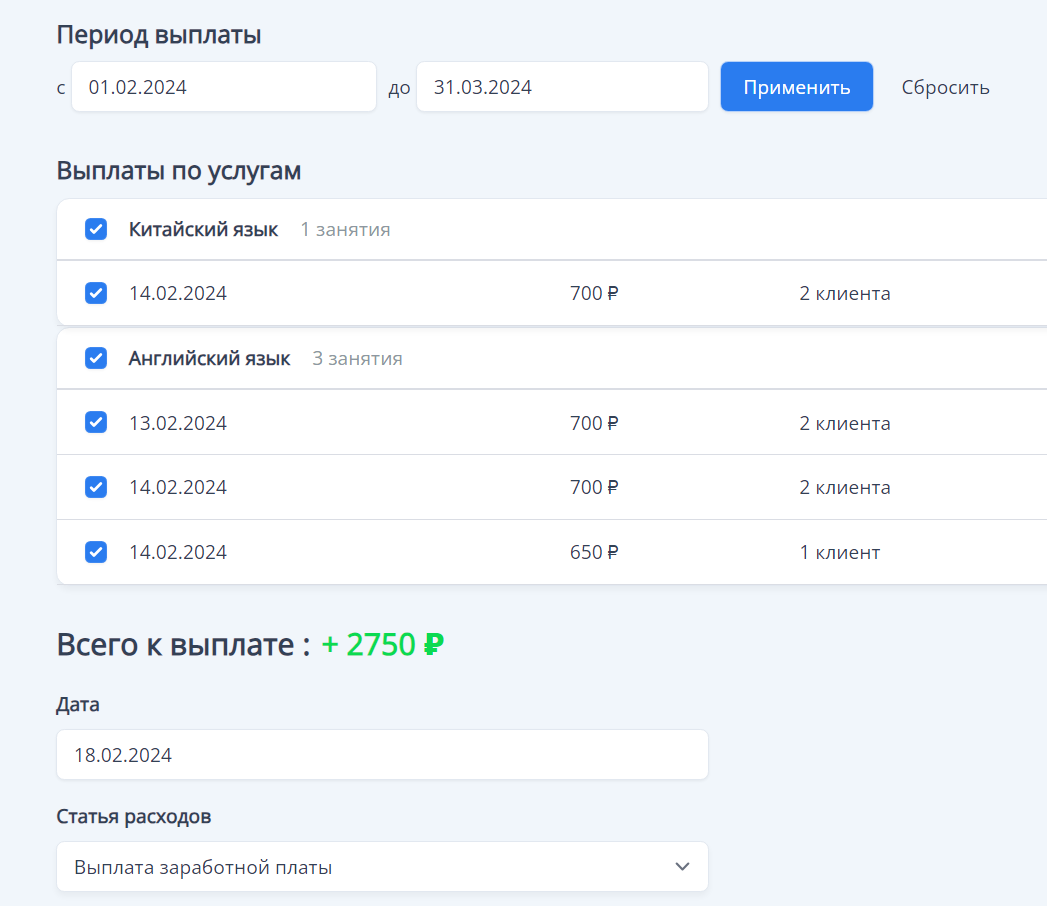
Task: Select the end date field showing 31.03.2024
Action: pos(562,87)
